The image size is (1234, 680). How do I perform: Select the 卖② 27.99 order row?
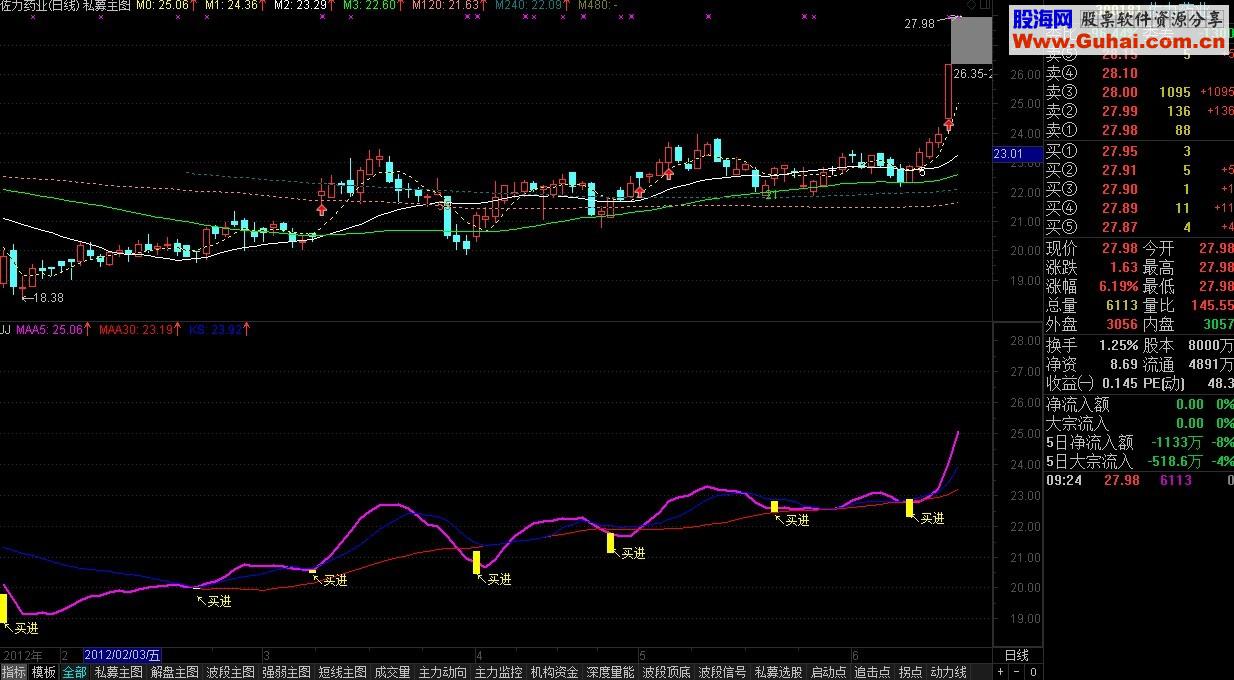point(1139,111)
